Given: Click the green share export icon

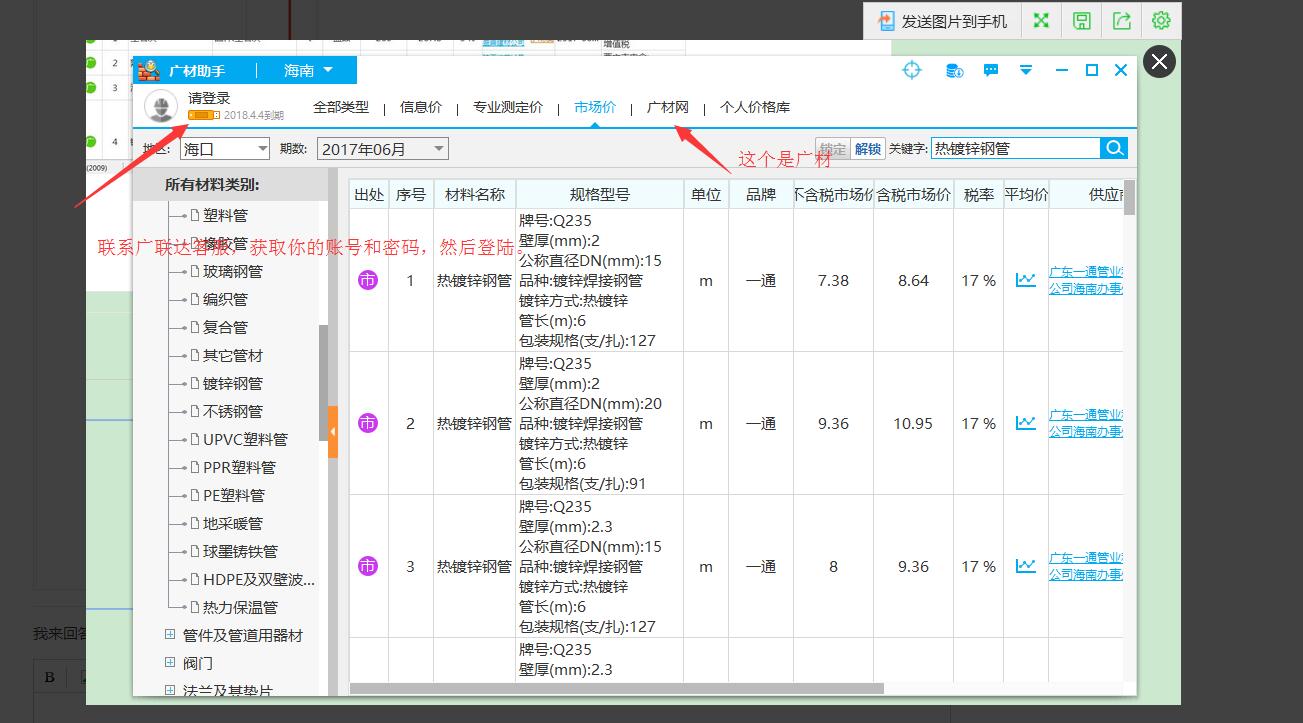Looking at the screenshot, I should pyautogui.click(x=1121, y=21).
